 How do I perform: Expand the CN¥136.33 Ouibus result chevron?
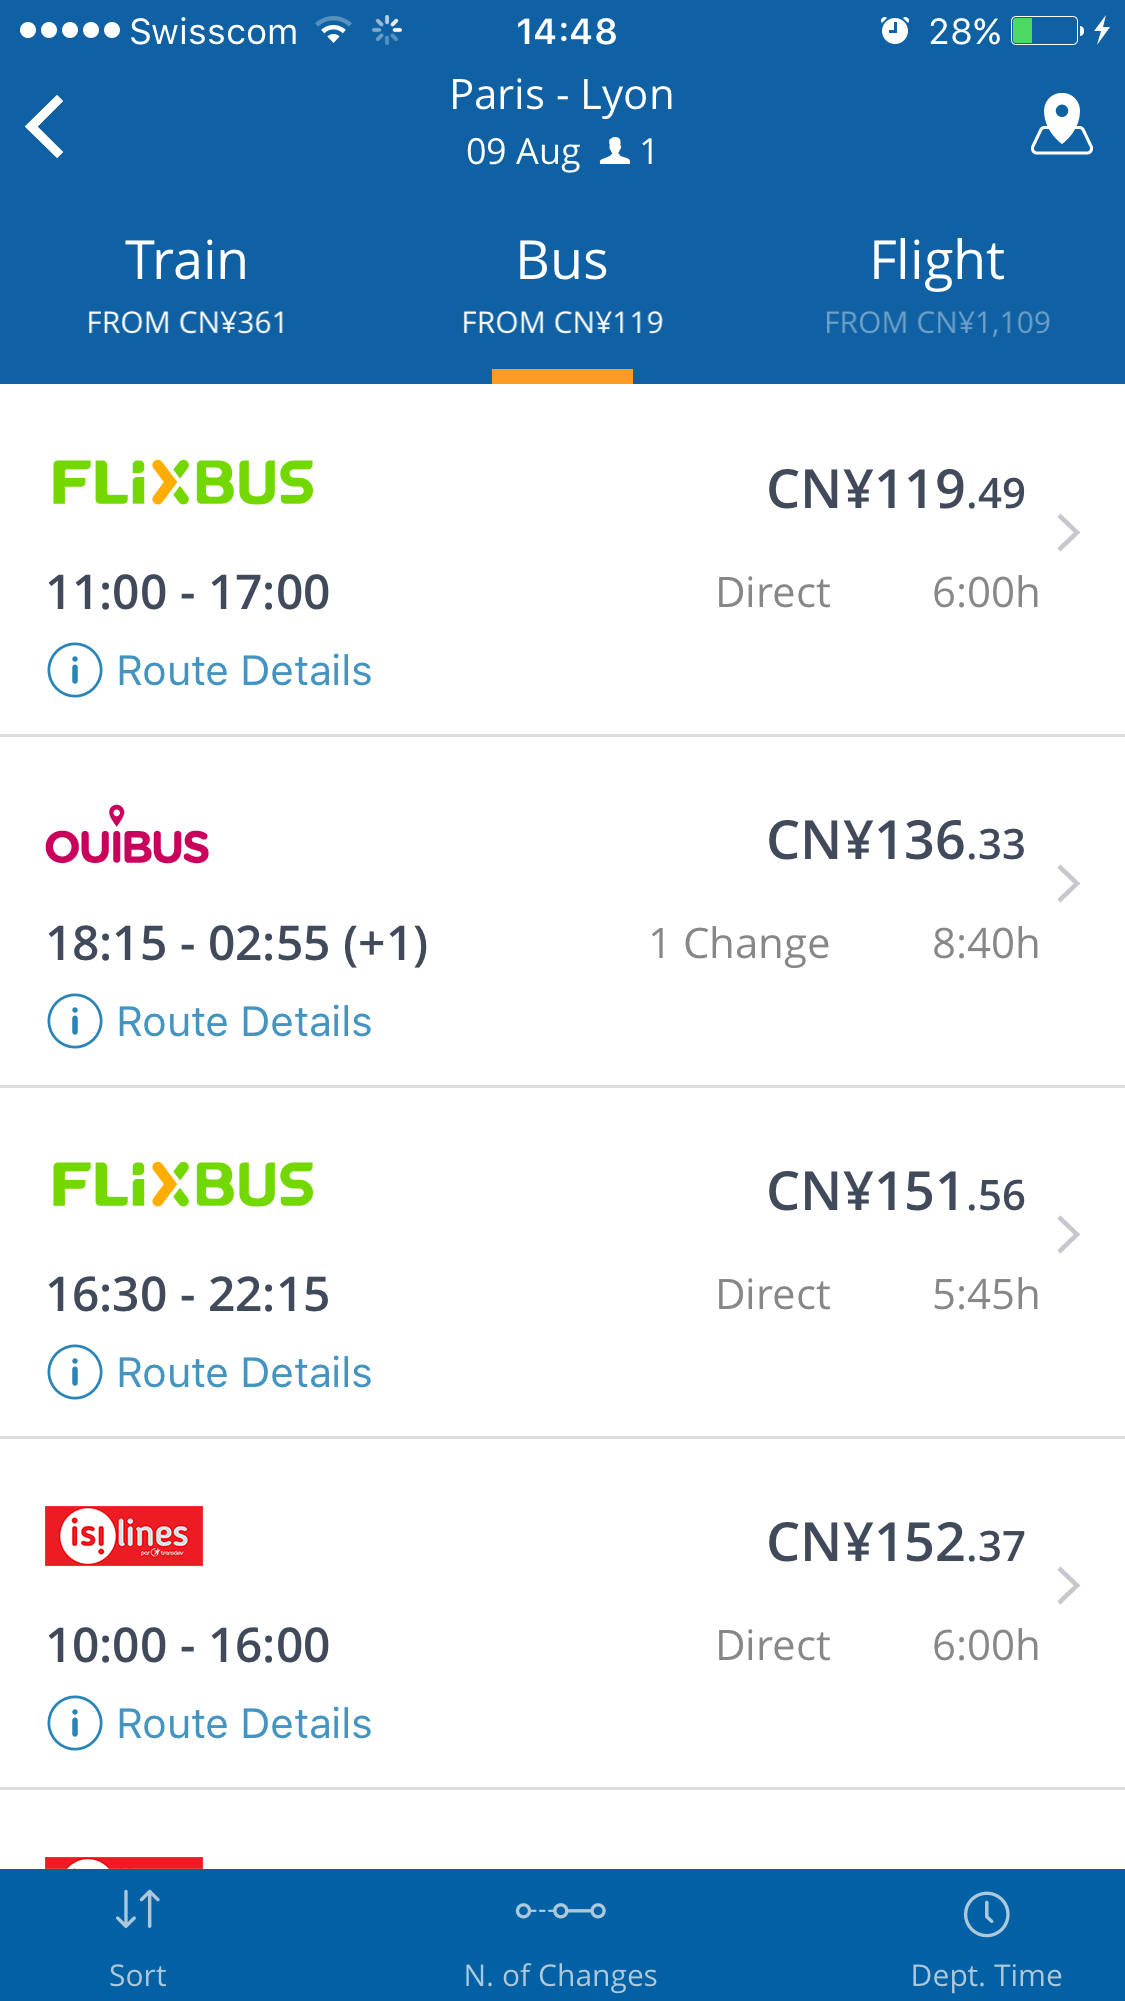coord(1068,884)
